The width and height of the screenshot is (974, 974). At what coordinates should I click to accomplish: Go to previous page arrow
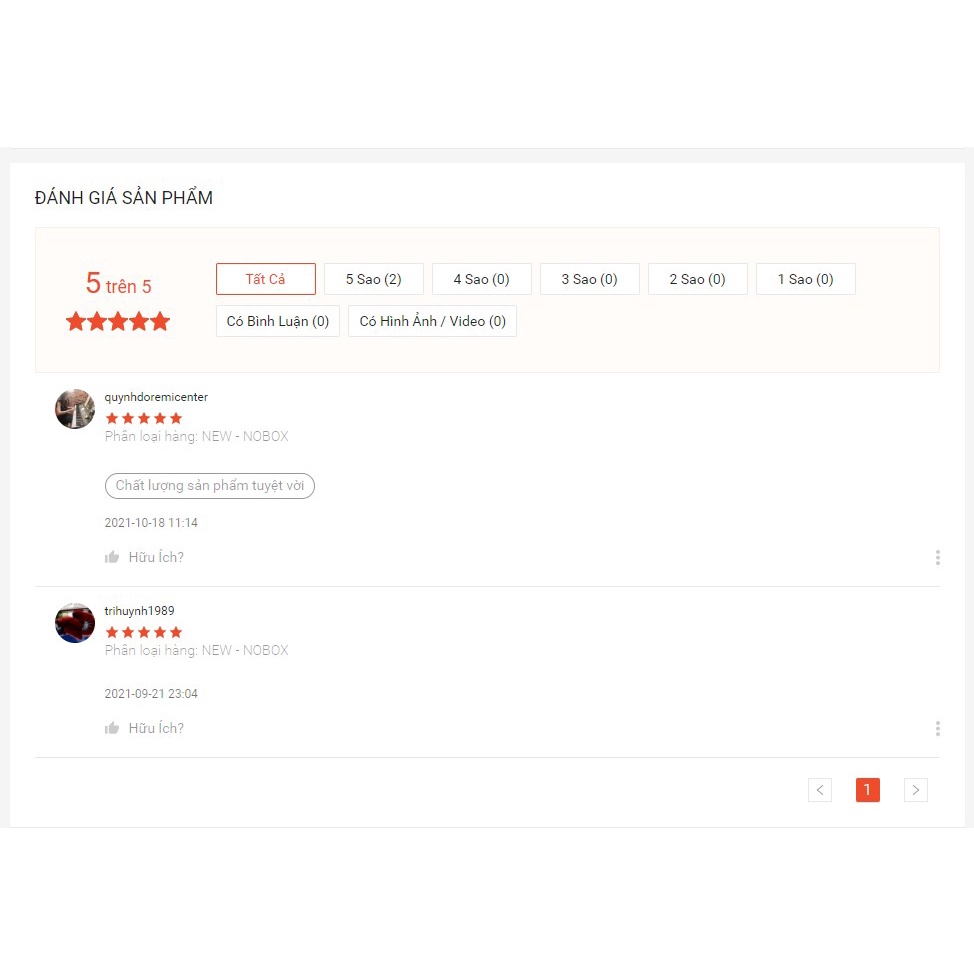[819, 790]
